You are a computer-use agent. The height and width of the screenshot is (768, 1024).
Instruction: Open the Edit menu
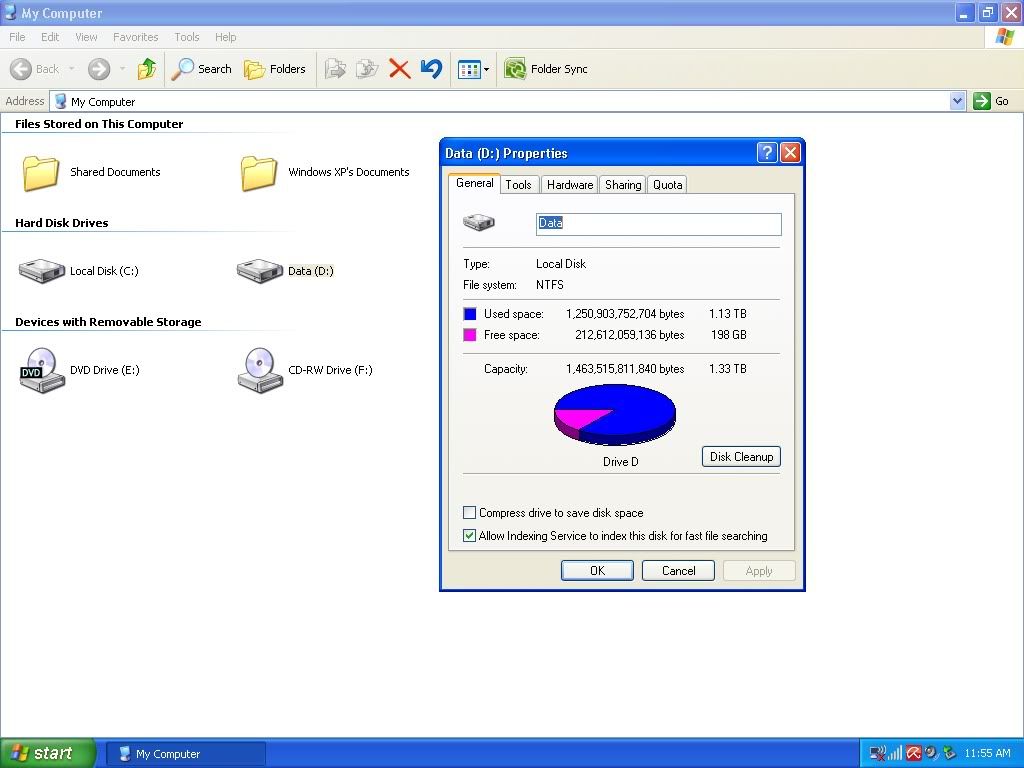coord(50,37)
